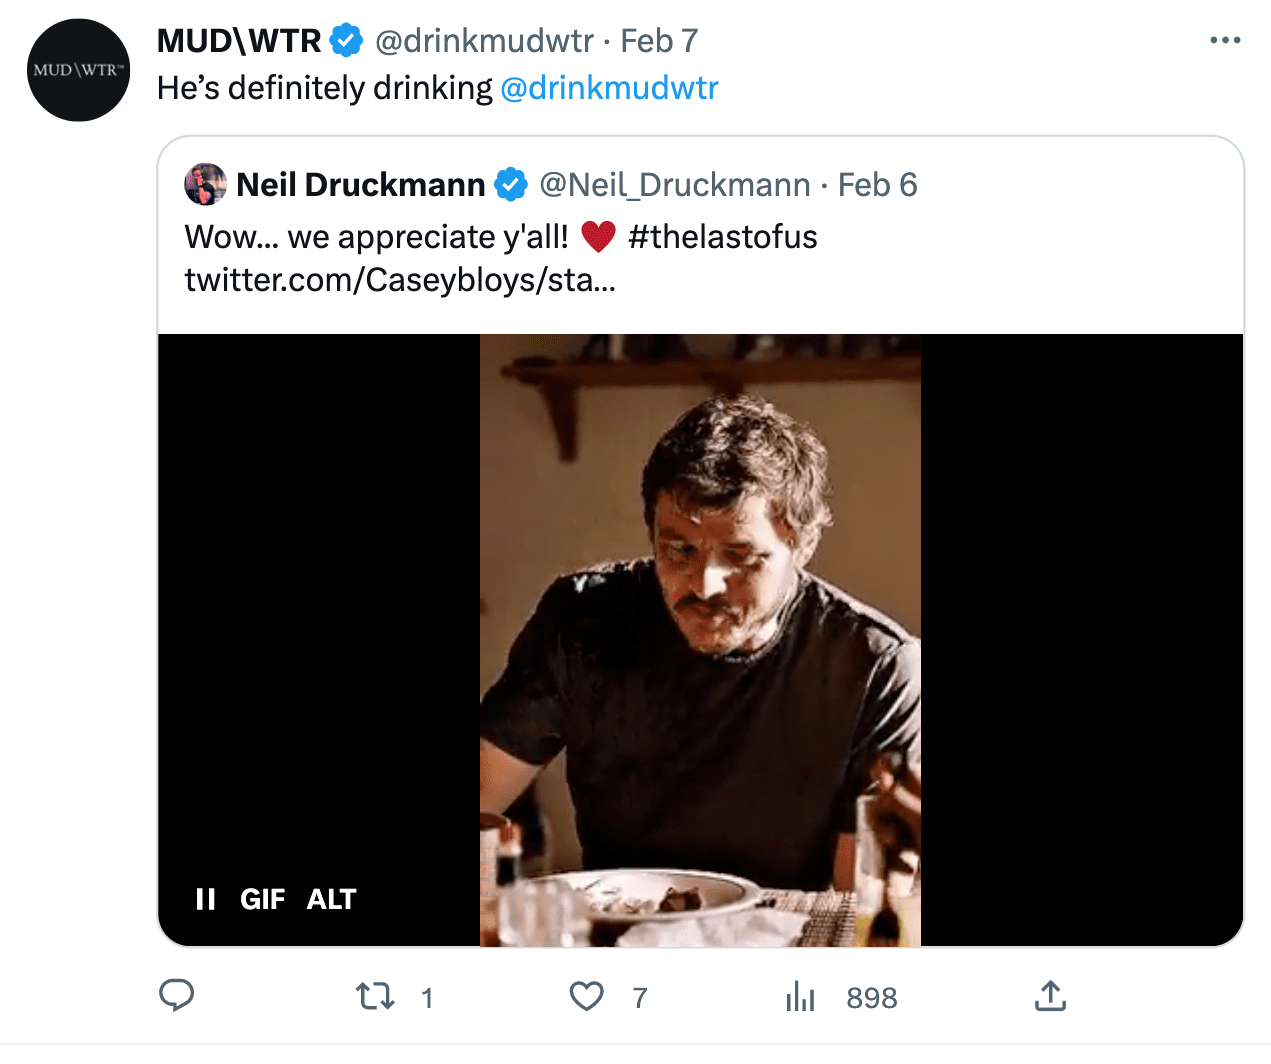
Task: Open tweet analytics via the bar chart icon
Action: pyautogui.click(x=801, y=996)
